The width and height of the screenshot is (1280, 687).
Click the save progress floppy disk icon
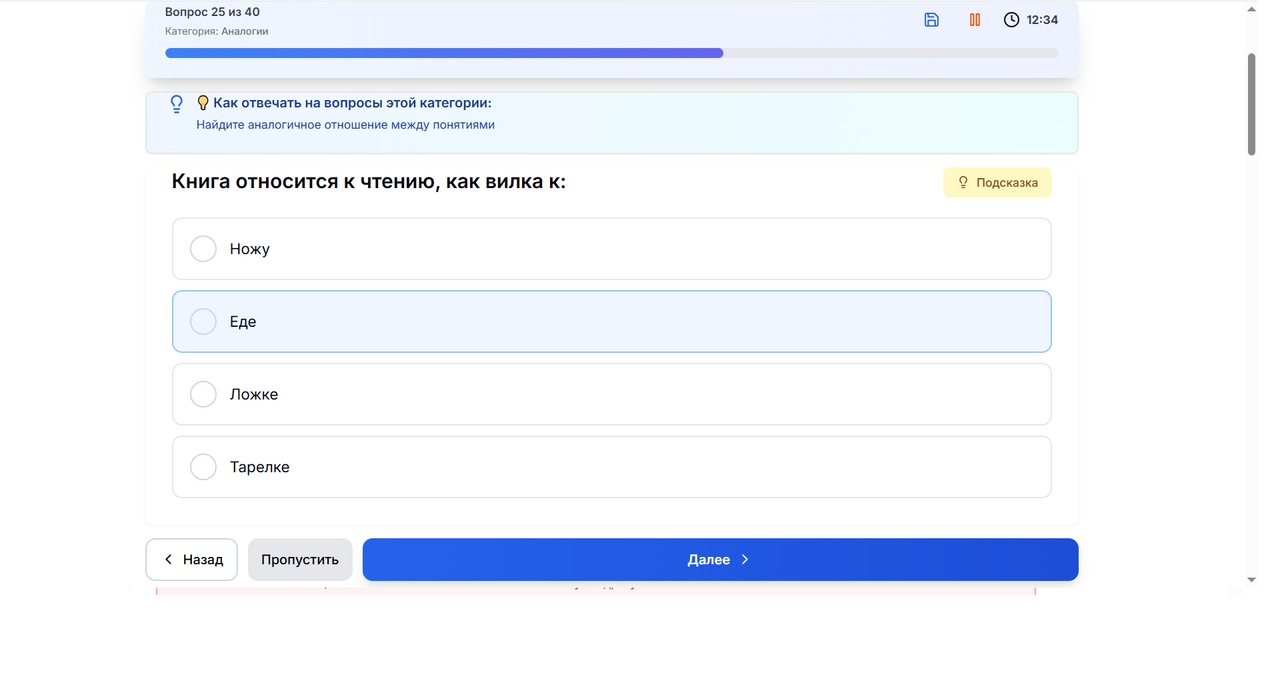(x=931, y=20)
